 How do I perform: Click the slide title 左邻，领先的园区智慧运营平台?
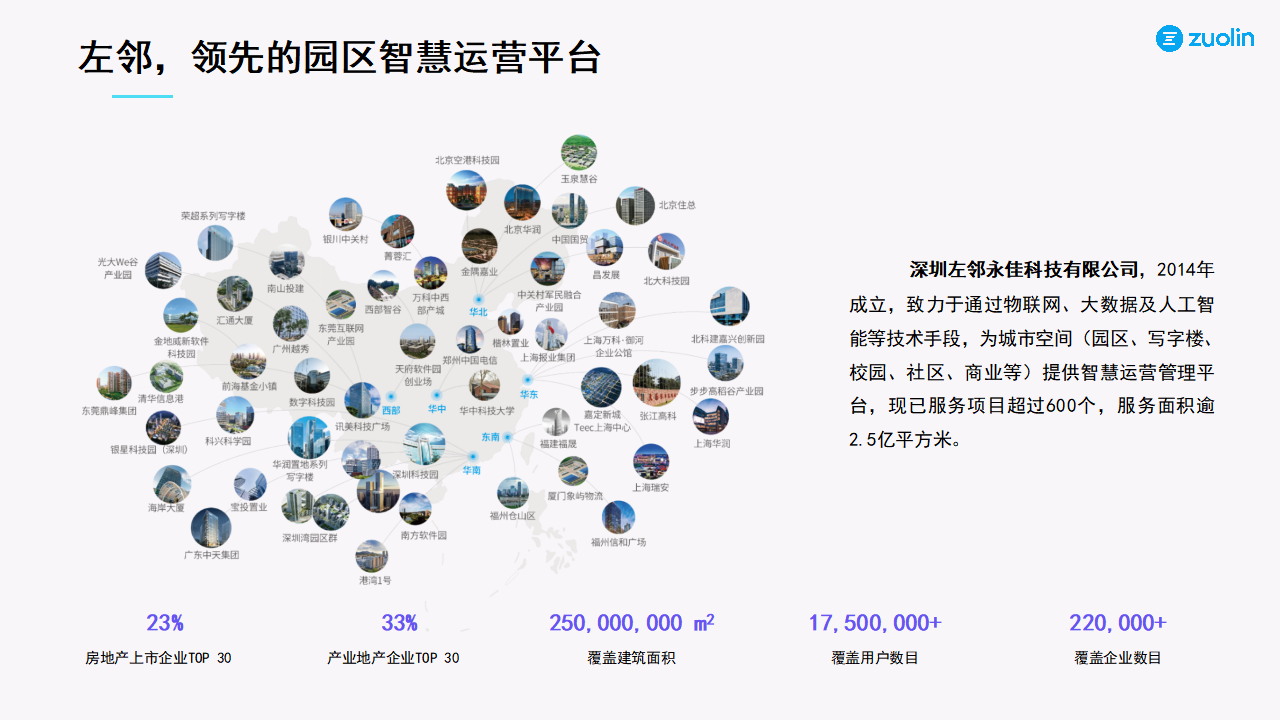pos(340,57)
